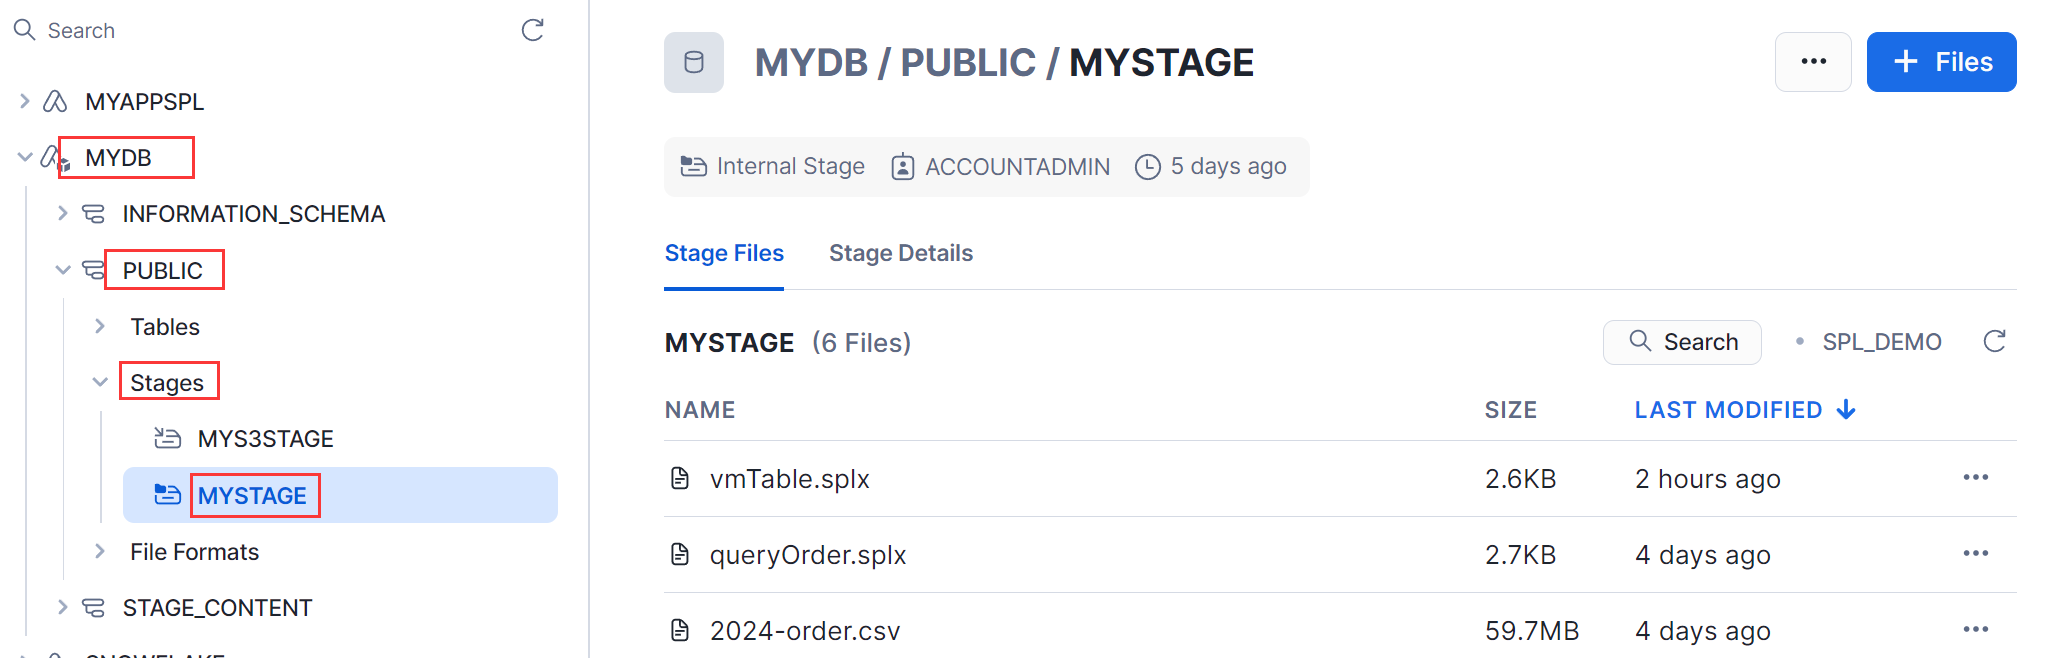Screen dimensions: 2056x658
Task: Expand the Tables folder
Action: 99,326
